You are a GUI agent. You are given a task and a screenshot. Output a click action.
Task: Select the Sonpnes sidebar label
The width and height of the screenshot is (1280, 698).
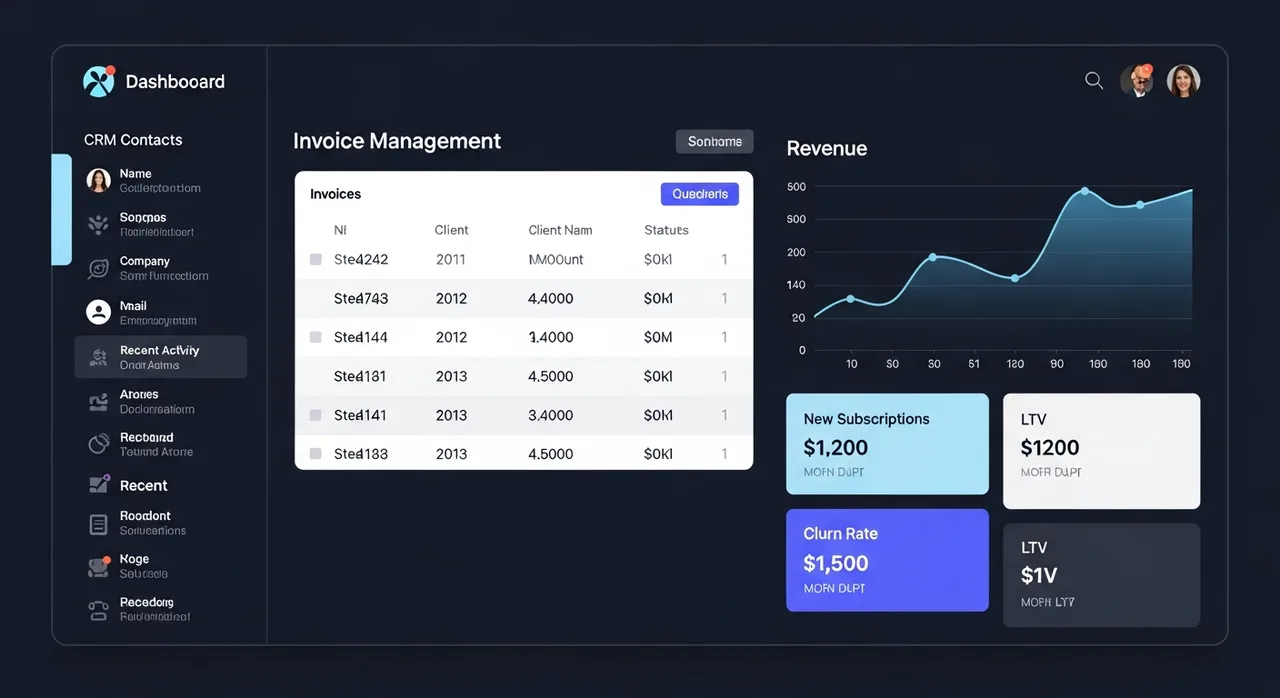pyautogui.click(x=143, y=217)
